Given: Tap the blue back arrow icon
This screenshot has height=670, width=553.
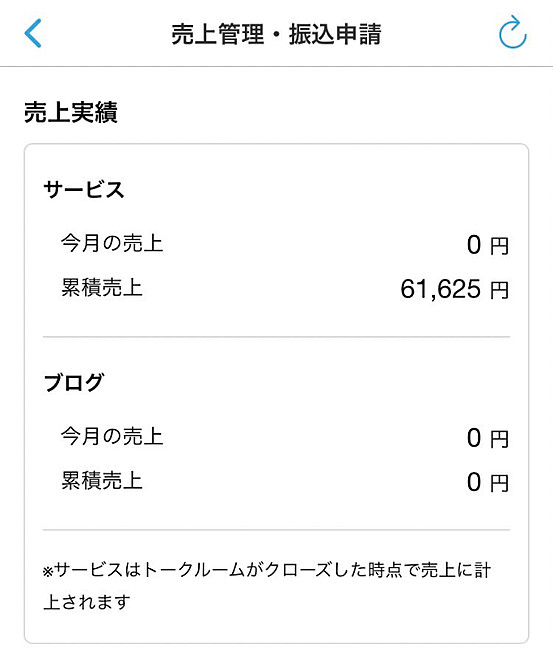Looking at the screenshot, I should click(x=33, y=33).
